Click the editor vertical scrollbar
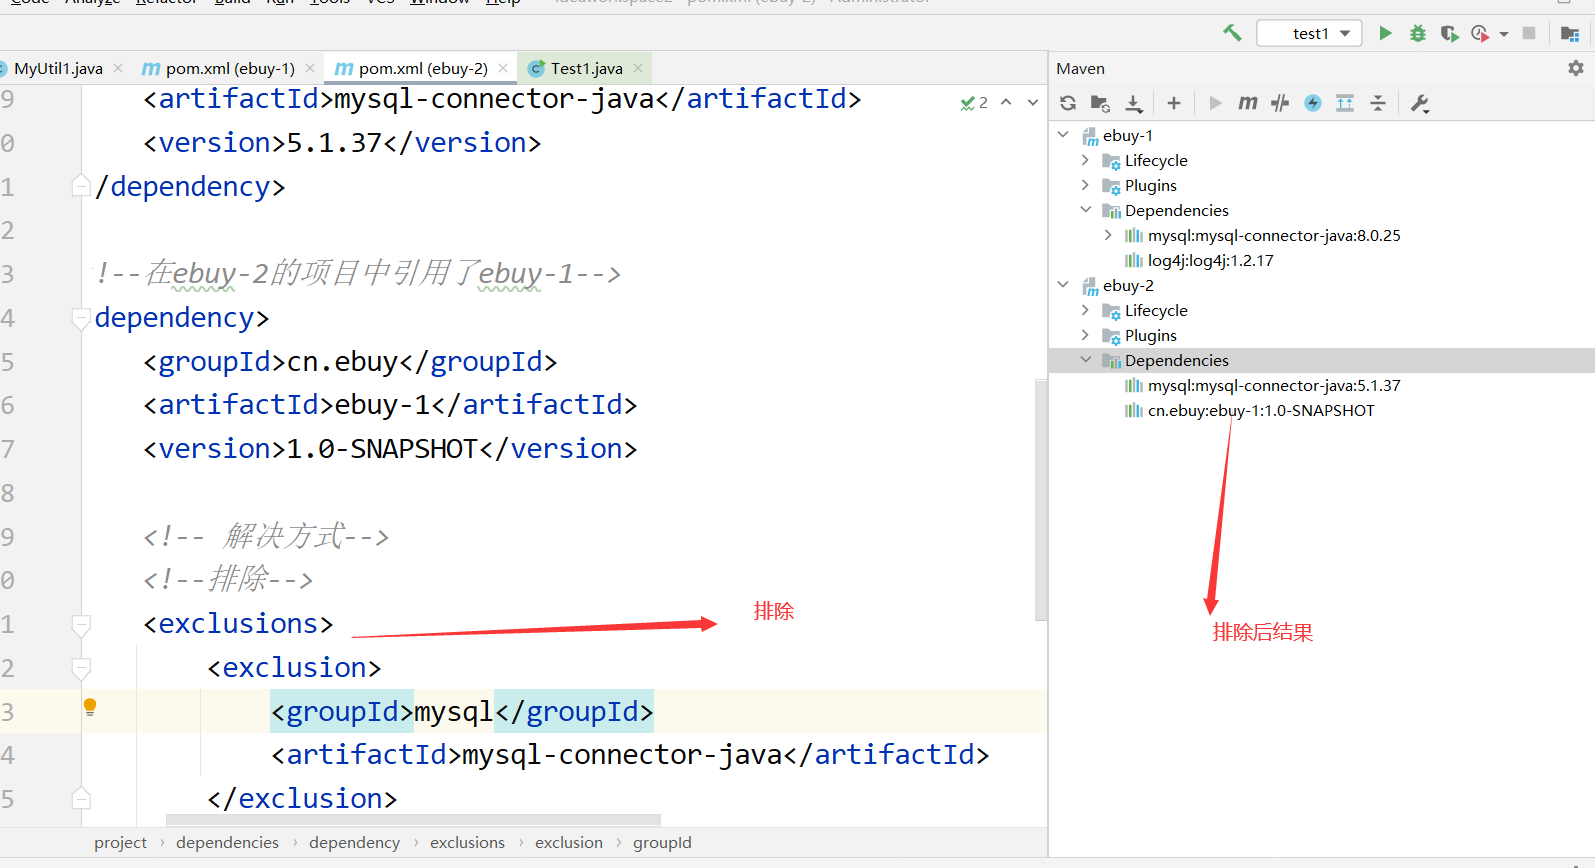The height and width of the screenshot is (868, 1595). [1040, 500]
